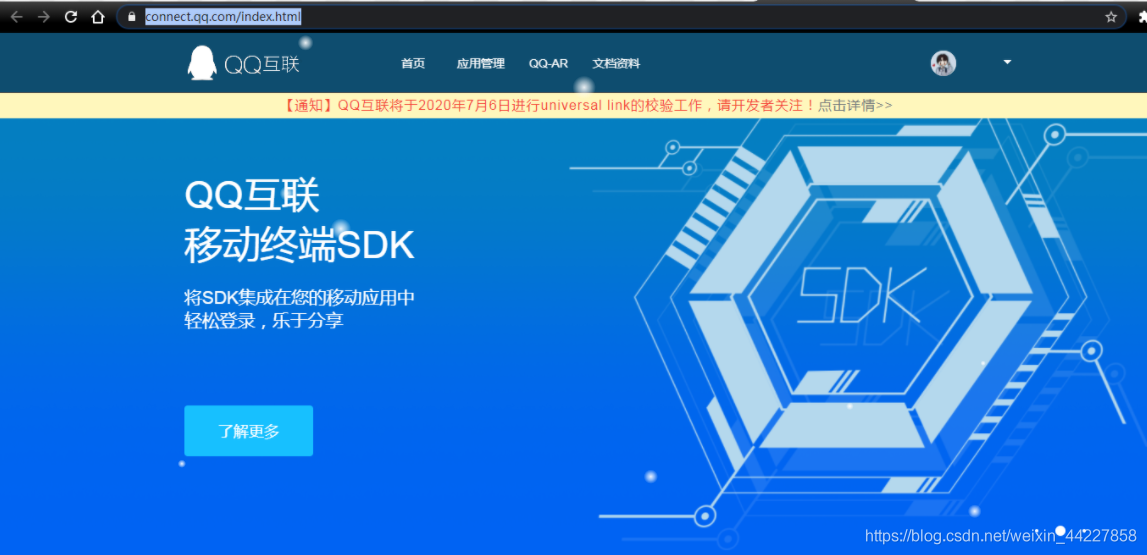The image size is (1147, 555).
Task: Go forward with the browser forward arrow
Action: tap(44, 17)
